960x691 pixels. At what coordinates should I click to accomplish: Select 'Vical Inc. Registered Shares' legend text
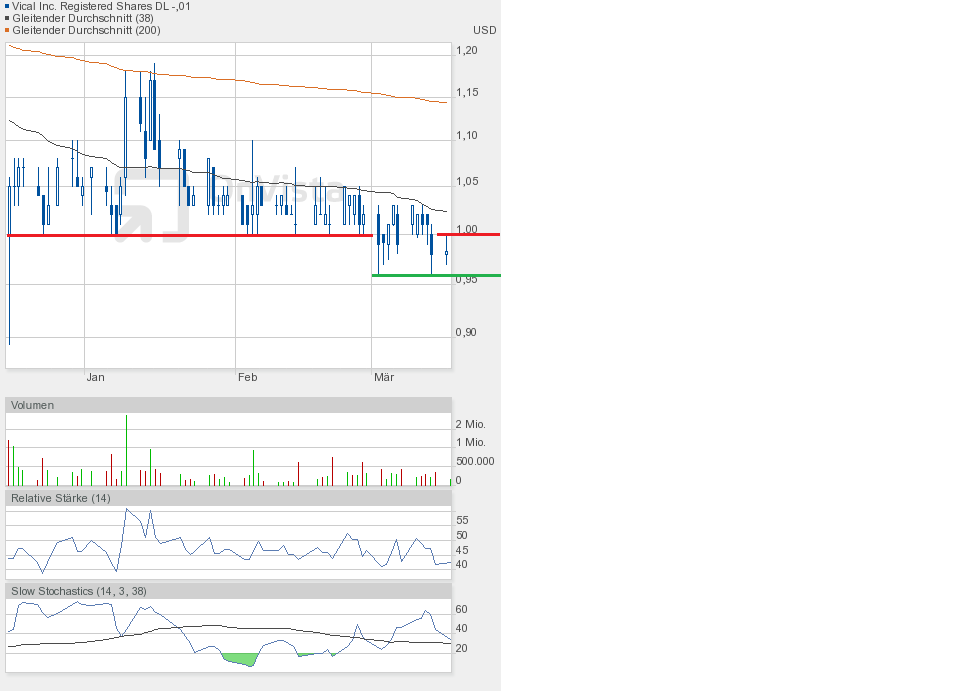(x=100, y=6)
